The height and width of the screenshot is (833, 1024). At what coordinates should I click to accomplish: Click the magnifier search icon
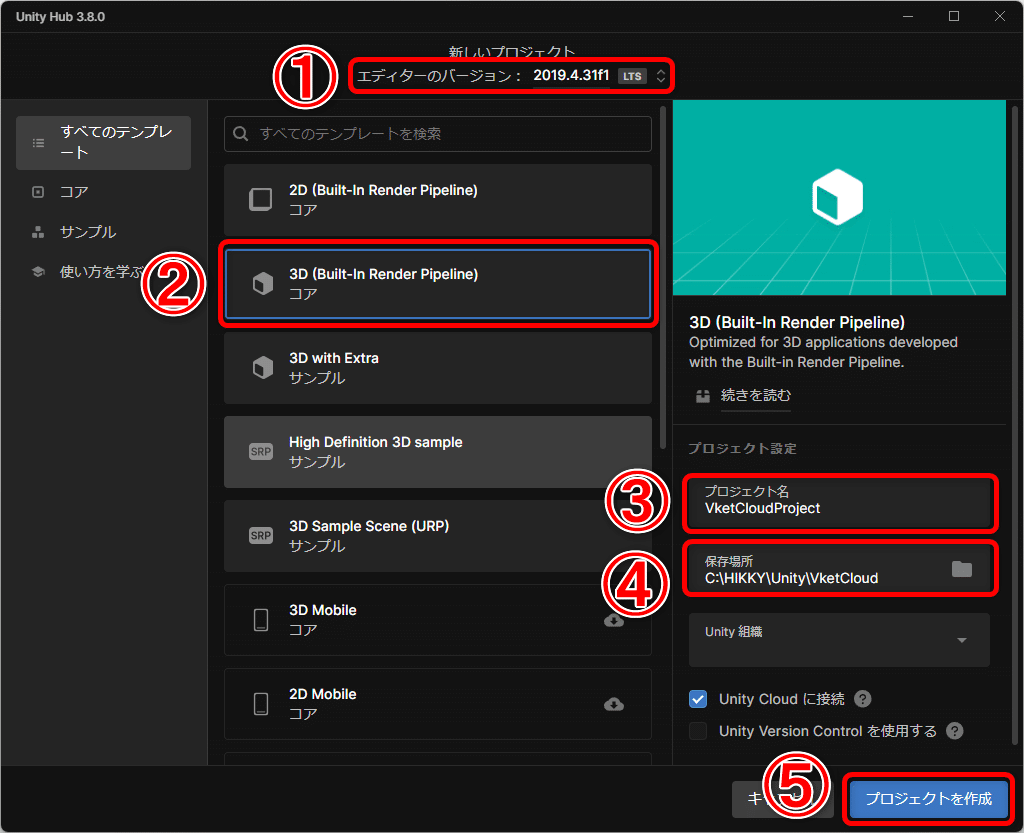[240, 134]
